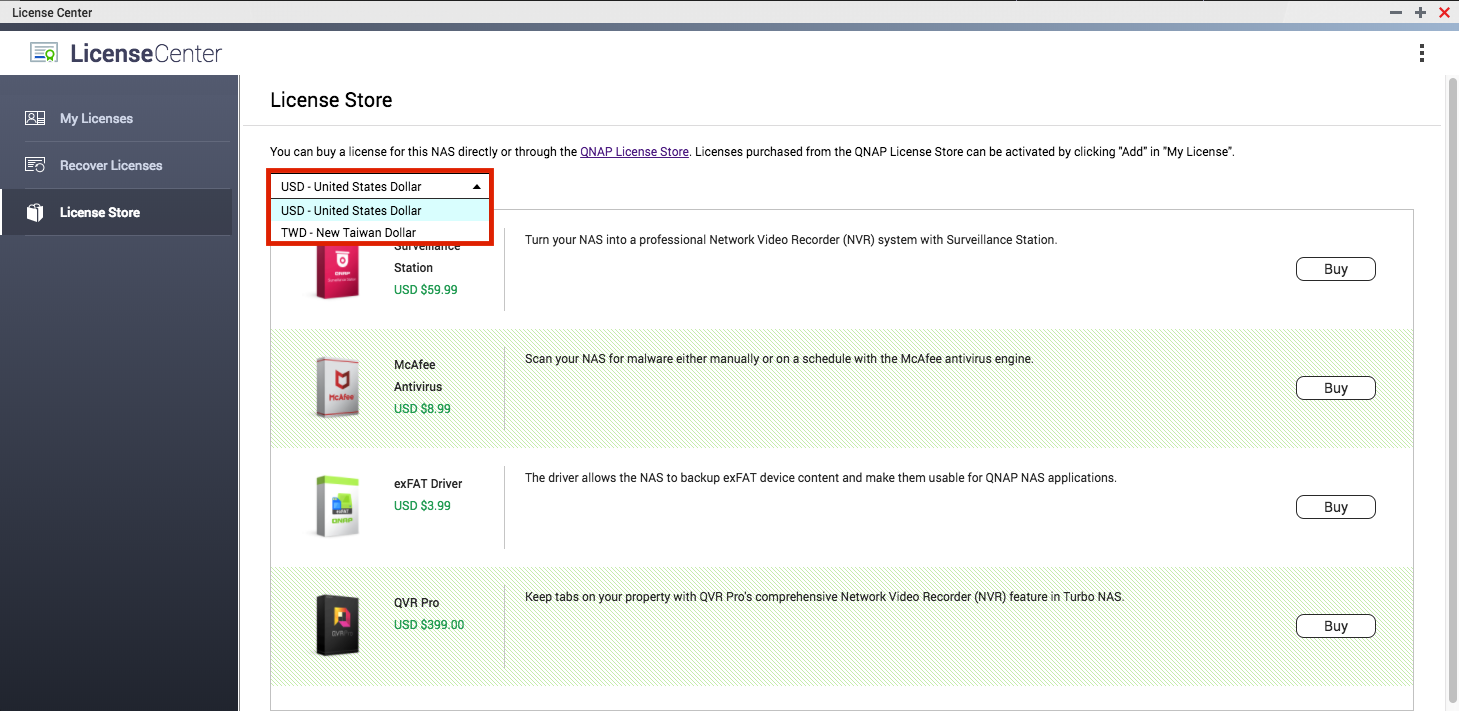This screenshot has width=1459, height=711.
Task: Select the License Store tab
Action: pyautogui.click(x=116, y=212)
